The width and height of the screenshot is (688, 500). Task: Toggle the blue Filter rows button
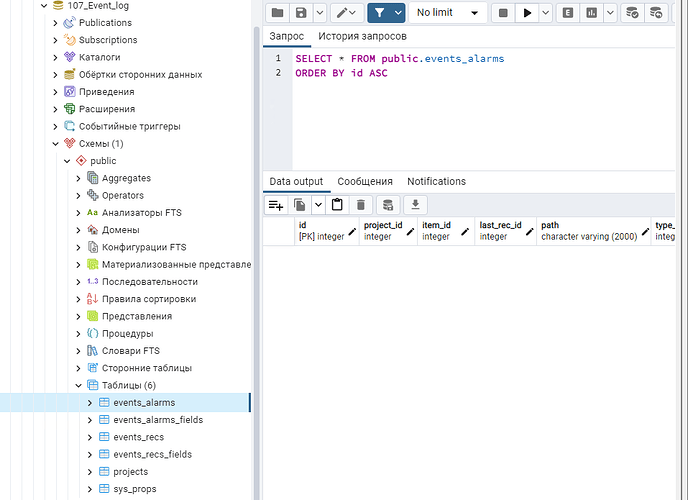click(x=379, y=13)
